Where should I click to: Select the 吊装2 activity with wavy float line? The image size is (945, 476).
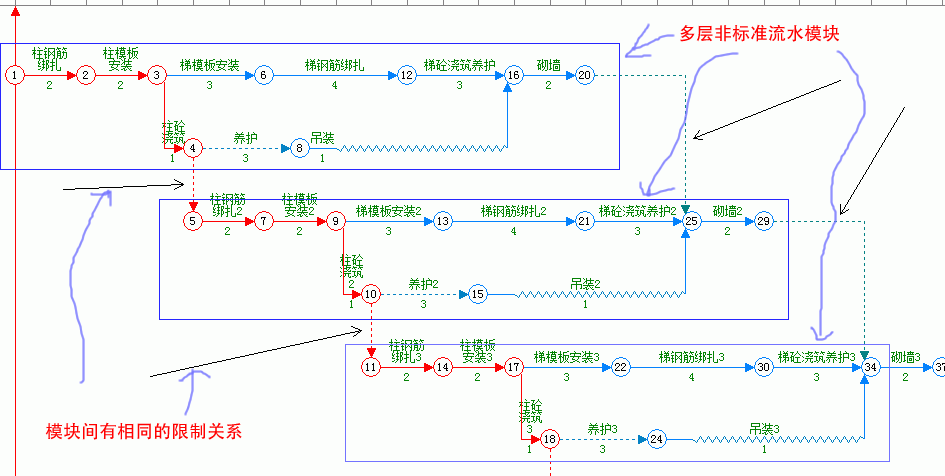pyautogui.click(x=585, y=284)
